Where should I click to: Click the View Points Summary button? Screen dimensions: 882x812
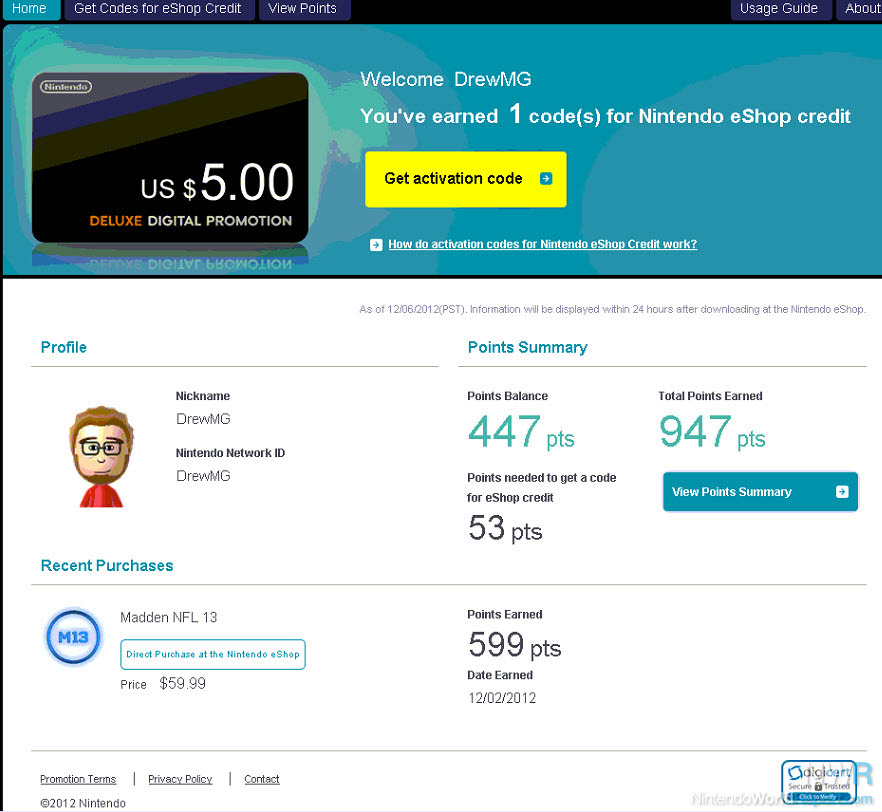(760, 491)
